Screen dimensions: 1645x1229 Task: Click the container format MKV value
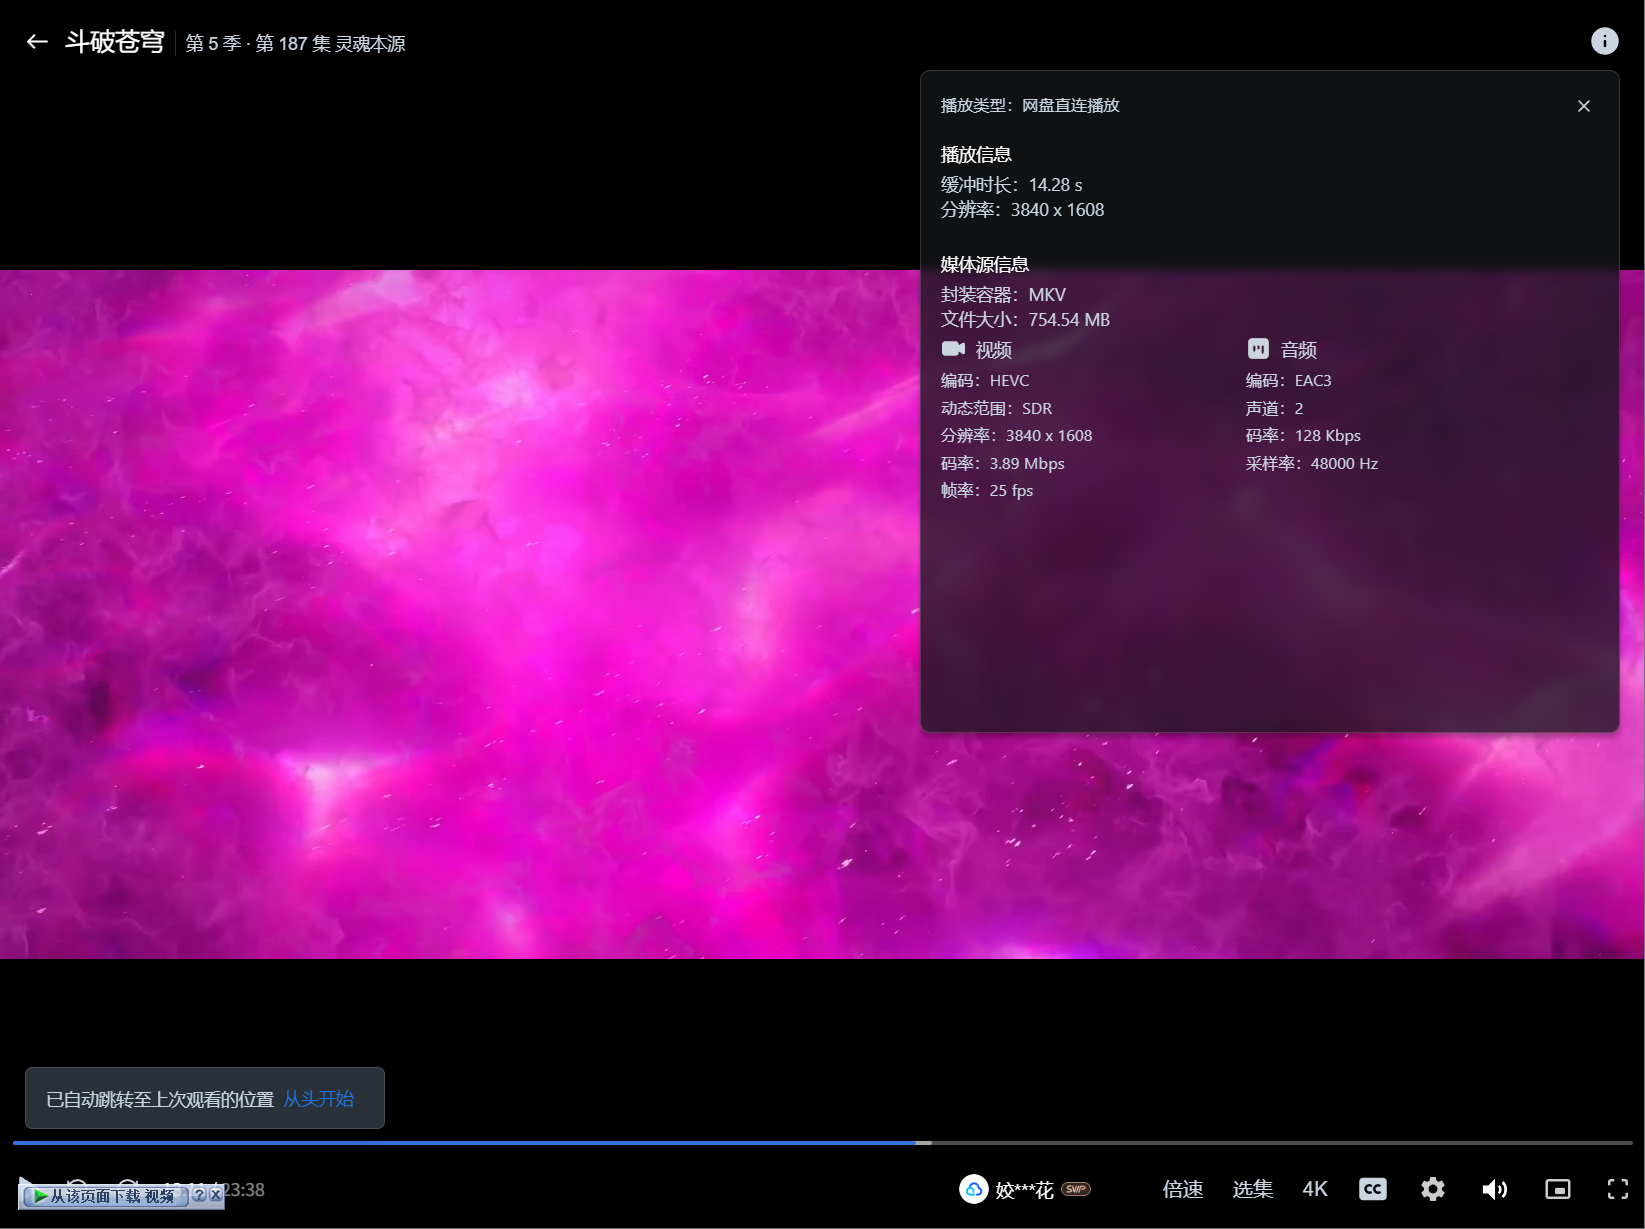[1047, 295]
